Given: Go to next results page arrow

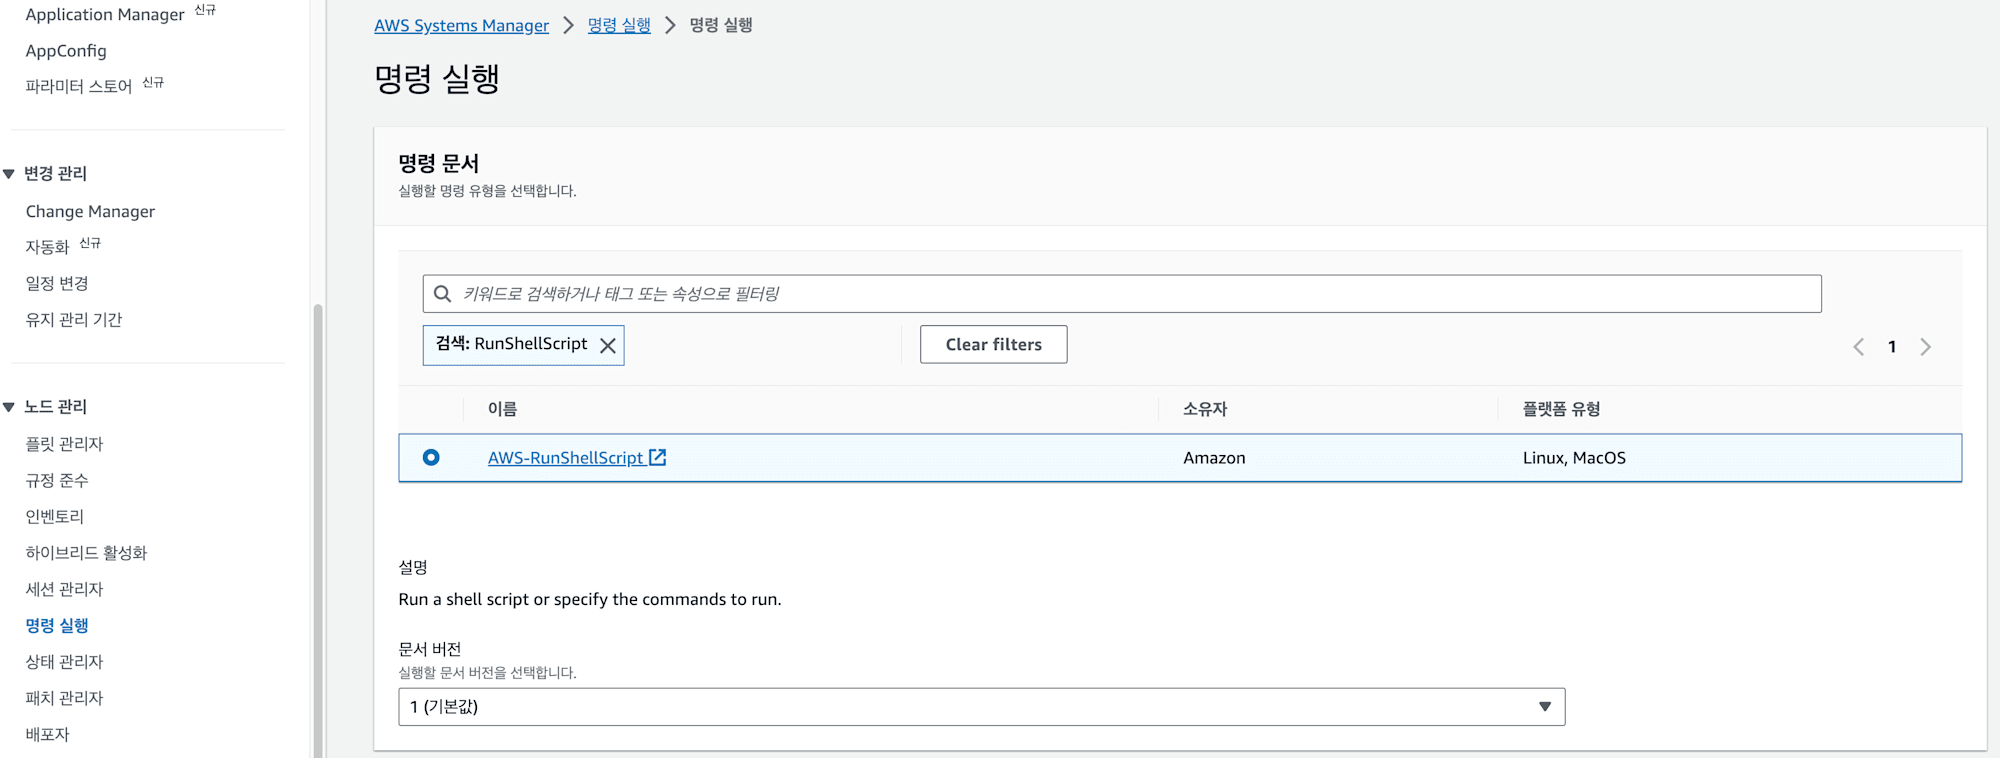Looking at the screenshot, I should (x=1926, y=347).
